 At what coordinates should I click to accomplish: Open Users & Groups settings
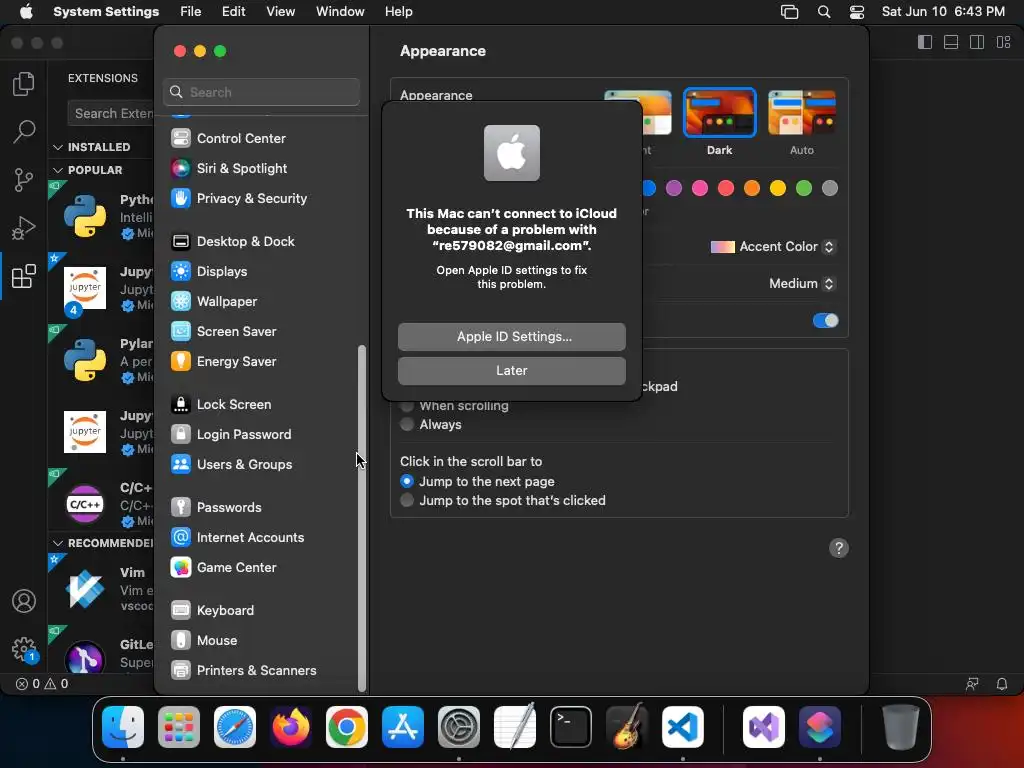click(231, 465)
